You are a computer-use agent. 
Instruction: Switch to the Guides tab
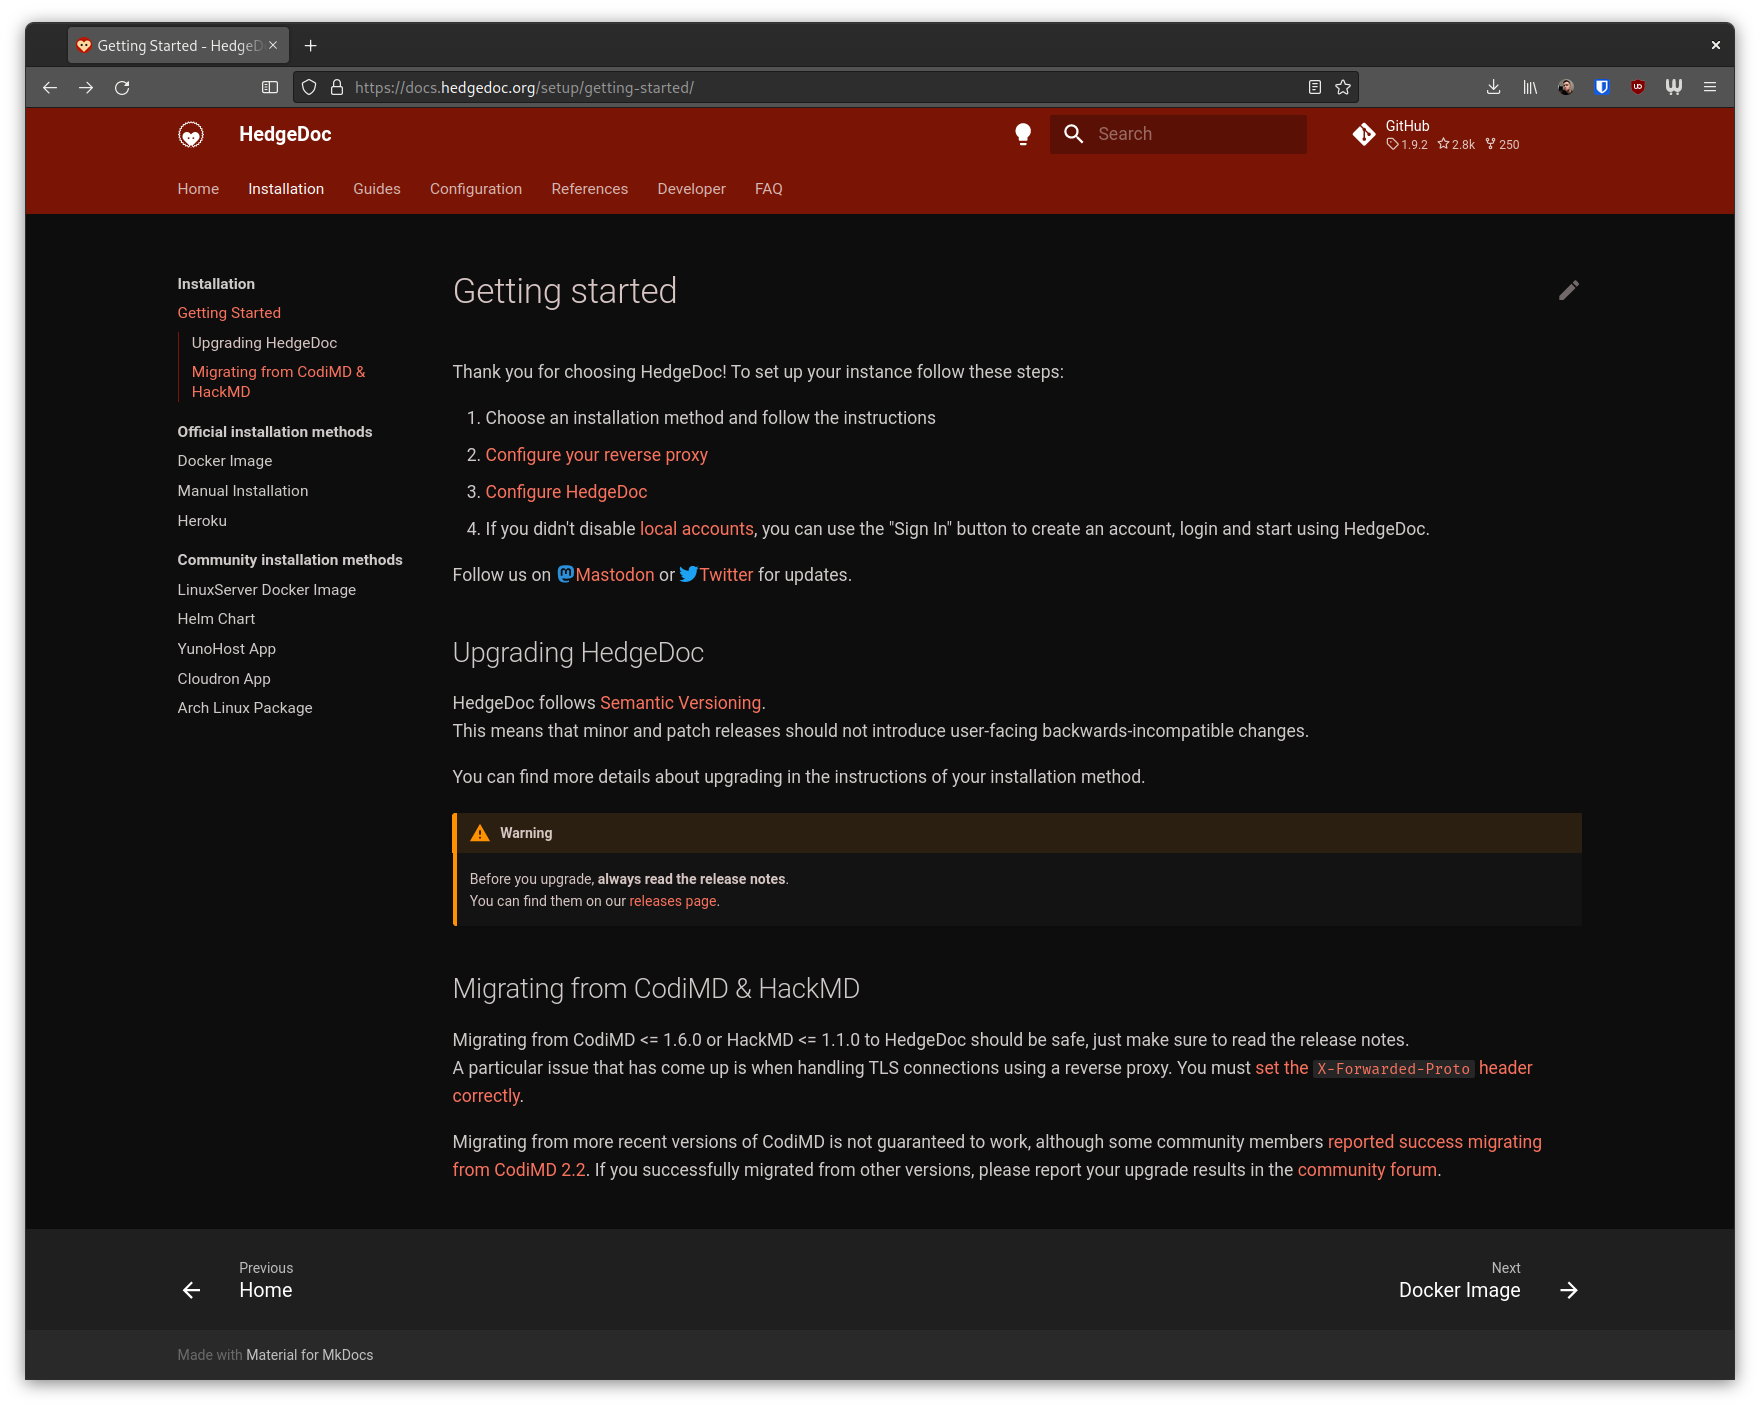coord(377,189)
